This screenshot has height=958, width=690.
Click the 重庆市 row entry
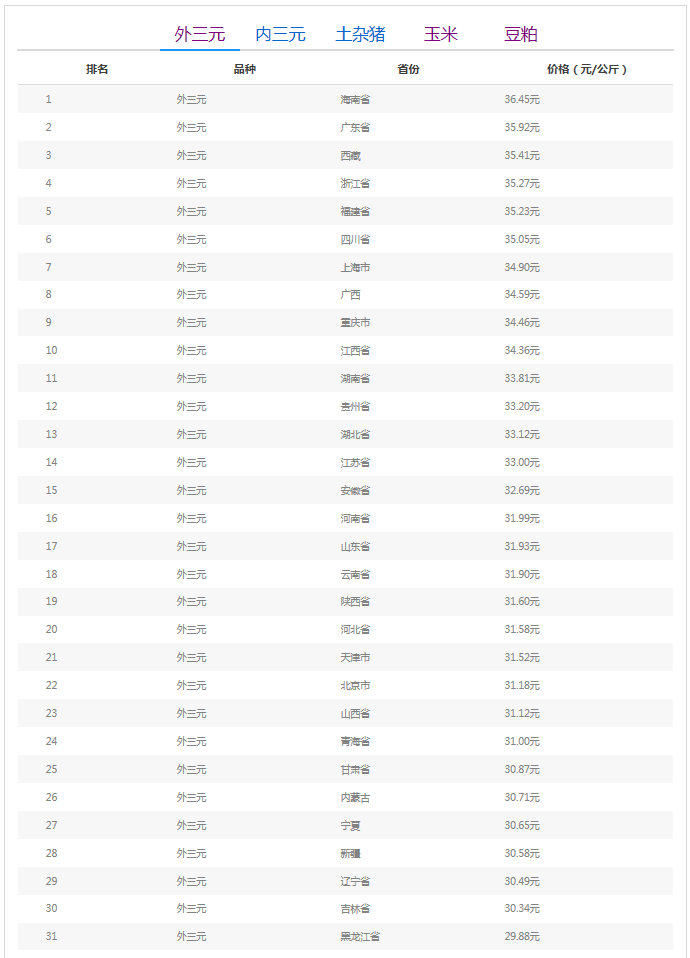355,323
